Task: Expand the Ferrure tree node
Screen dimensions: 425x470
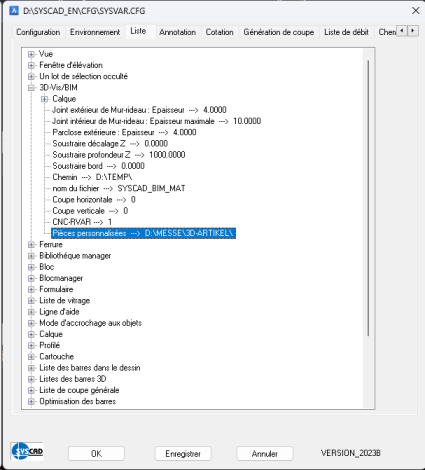Action: point(31,245)
